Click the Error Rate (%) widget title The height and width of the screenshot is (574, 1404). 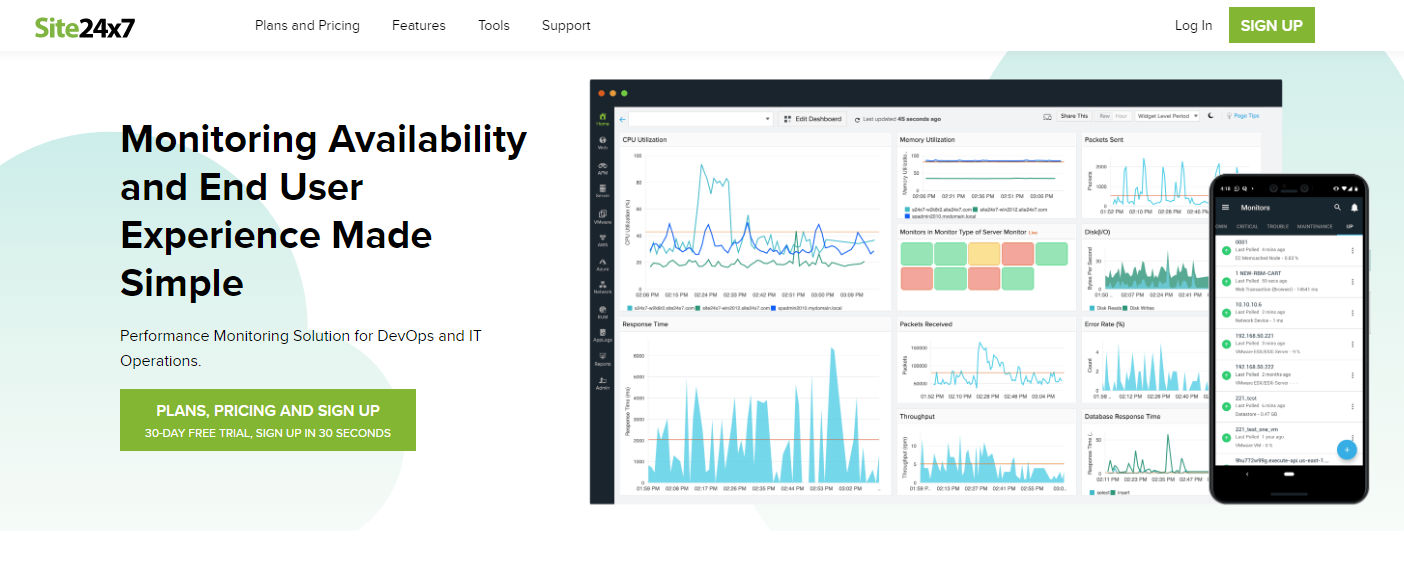click(x=1105, y=324)
